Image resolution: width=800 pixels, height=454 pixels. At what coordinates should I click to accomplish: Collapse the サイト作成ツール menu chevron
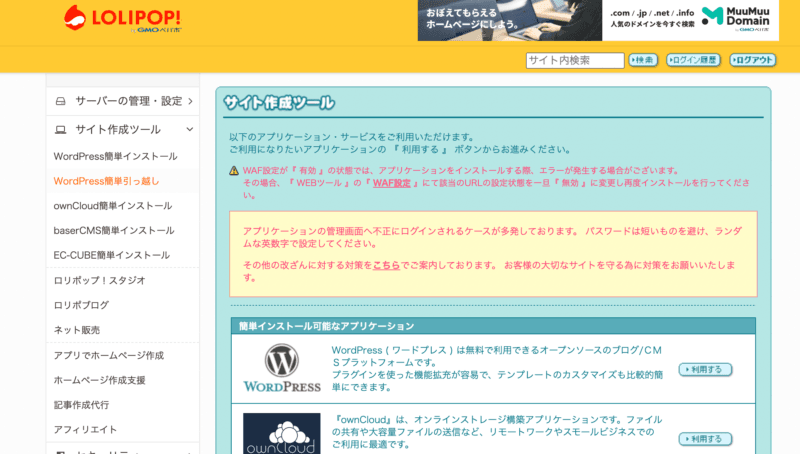pos(188,130)
